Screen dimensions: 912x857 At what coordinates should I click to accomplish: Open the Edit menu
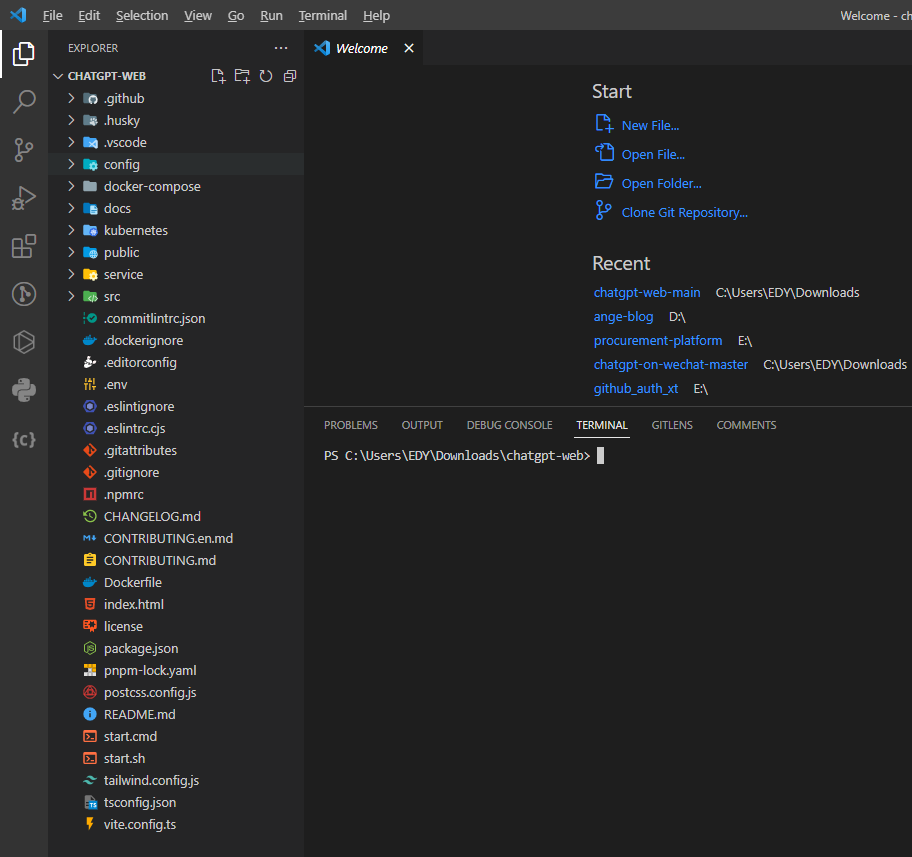point(89,16)
